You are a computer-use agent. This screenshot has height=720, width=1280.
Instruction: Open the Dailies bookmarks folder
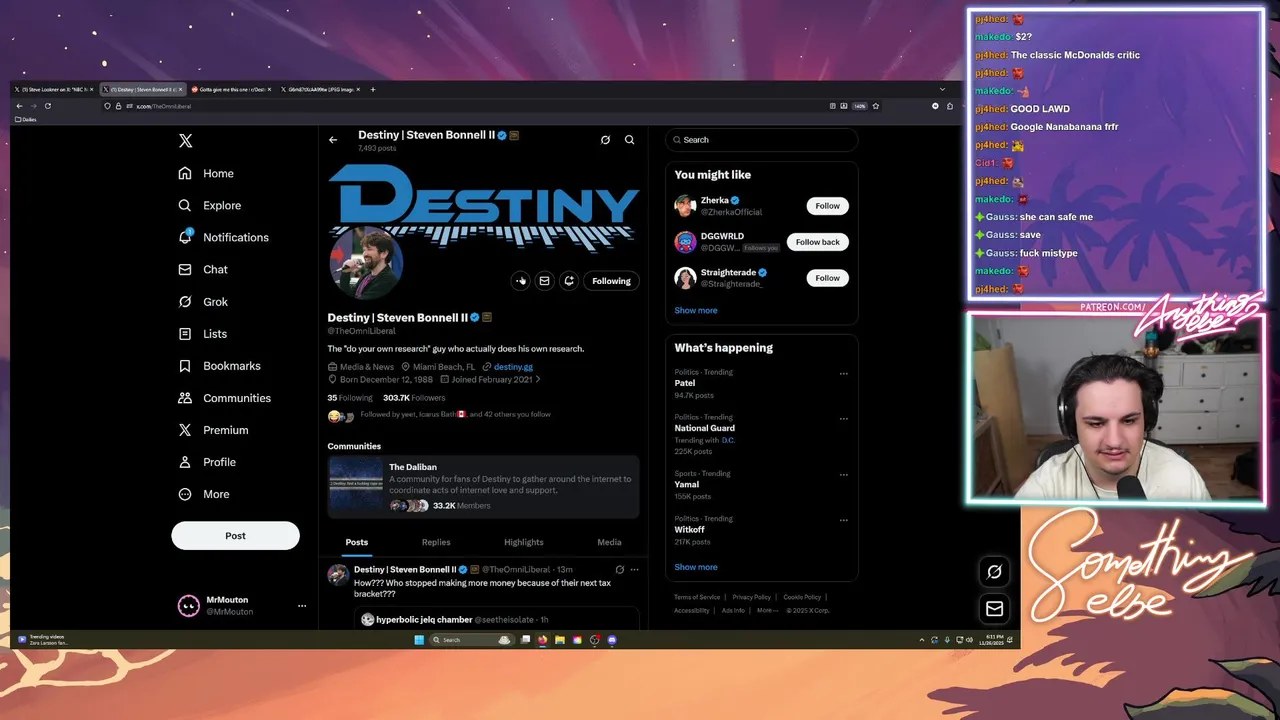click(x=25, y=119)
